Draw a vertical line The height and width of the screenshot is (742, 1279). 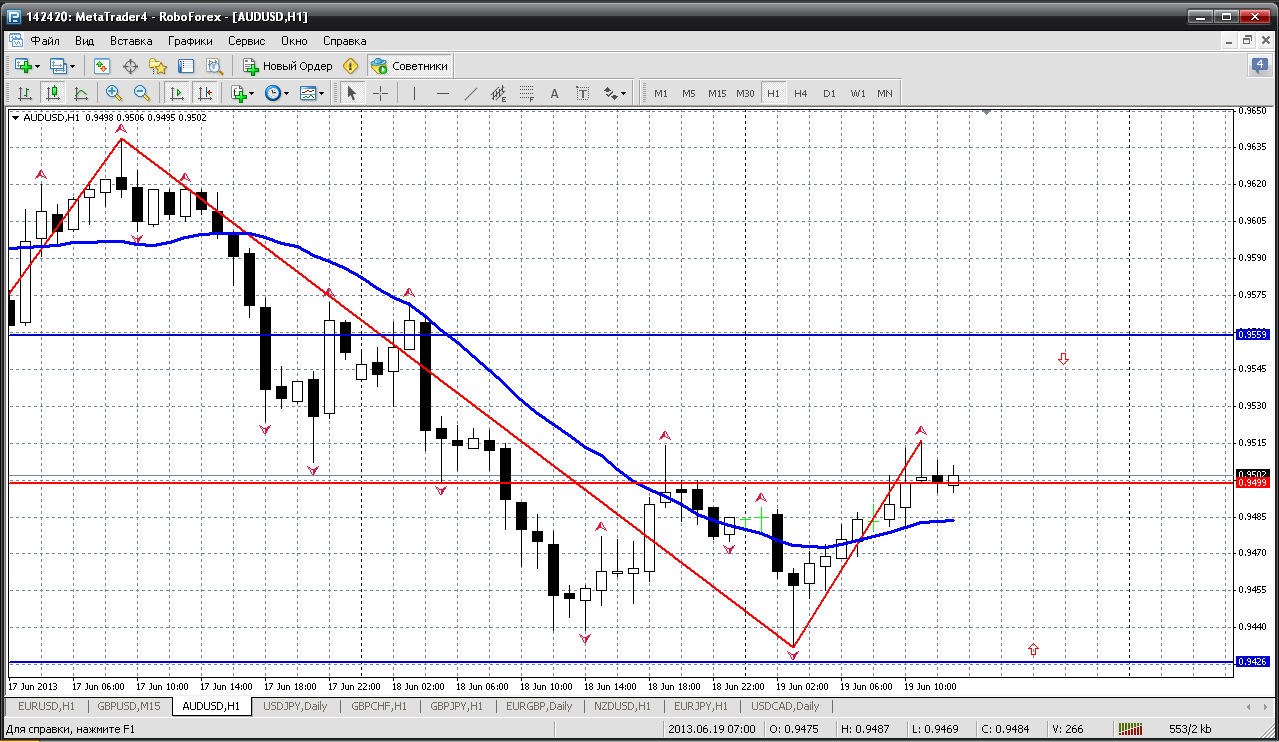coord(413,93)
